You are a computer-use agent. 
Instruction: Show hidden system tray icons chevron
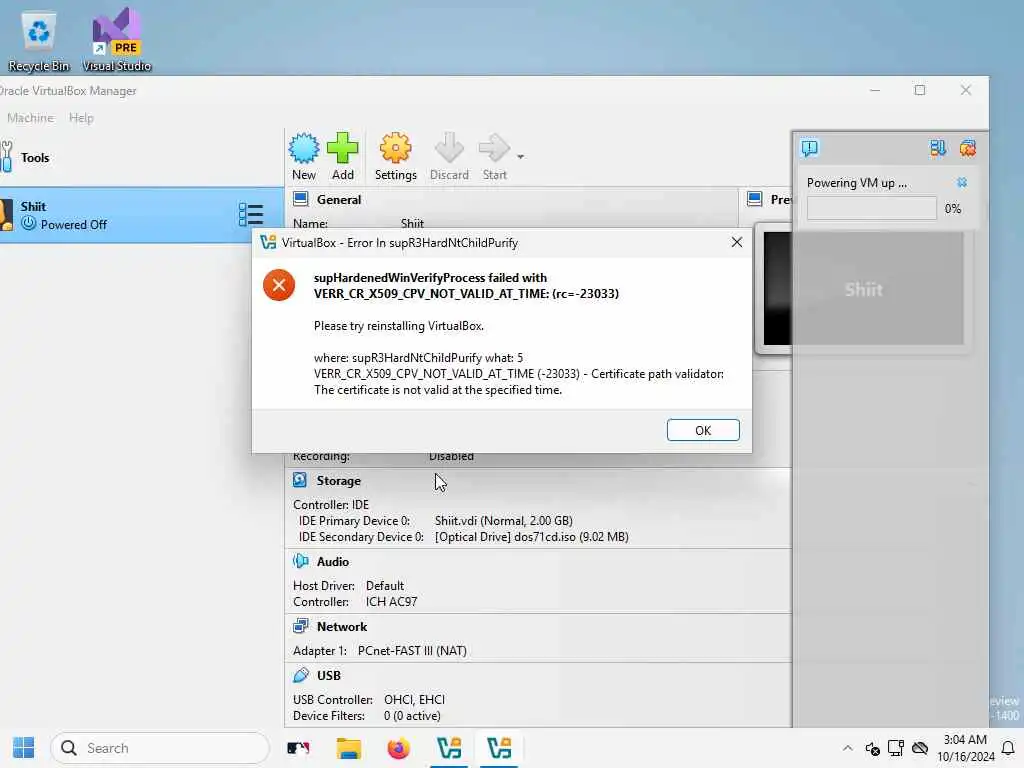[847, 748]
